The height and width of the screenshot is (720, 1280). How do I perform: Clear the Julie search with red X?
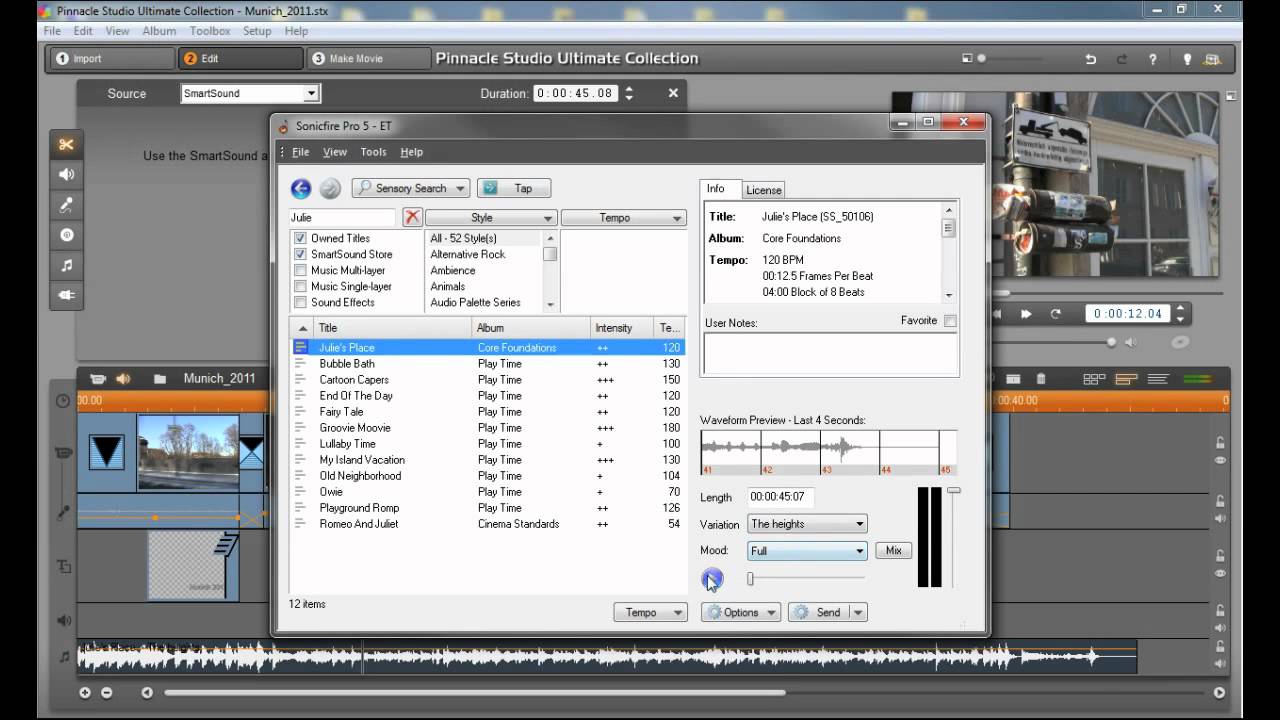(x=412, y=217)
